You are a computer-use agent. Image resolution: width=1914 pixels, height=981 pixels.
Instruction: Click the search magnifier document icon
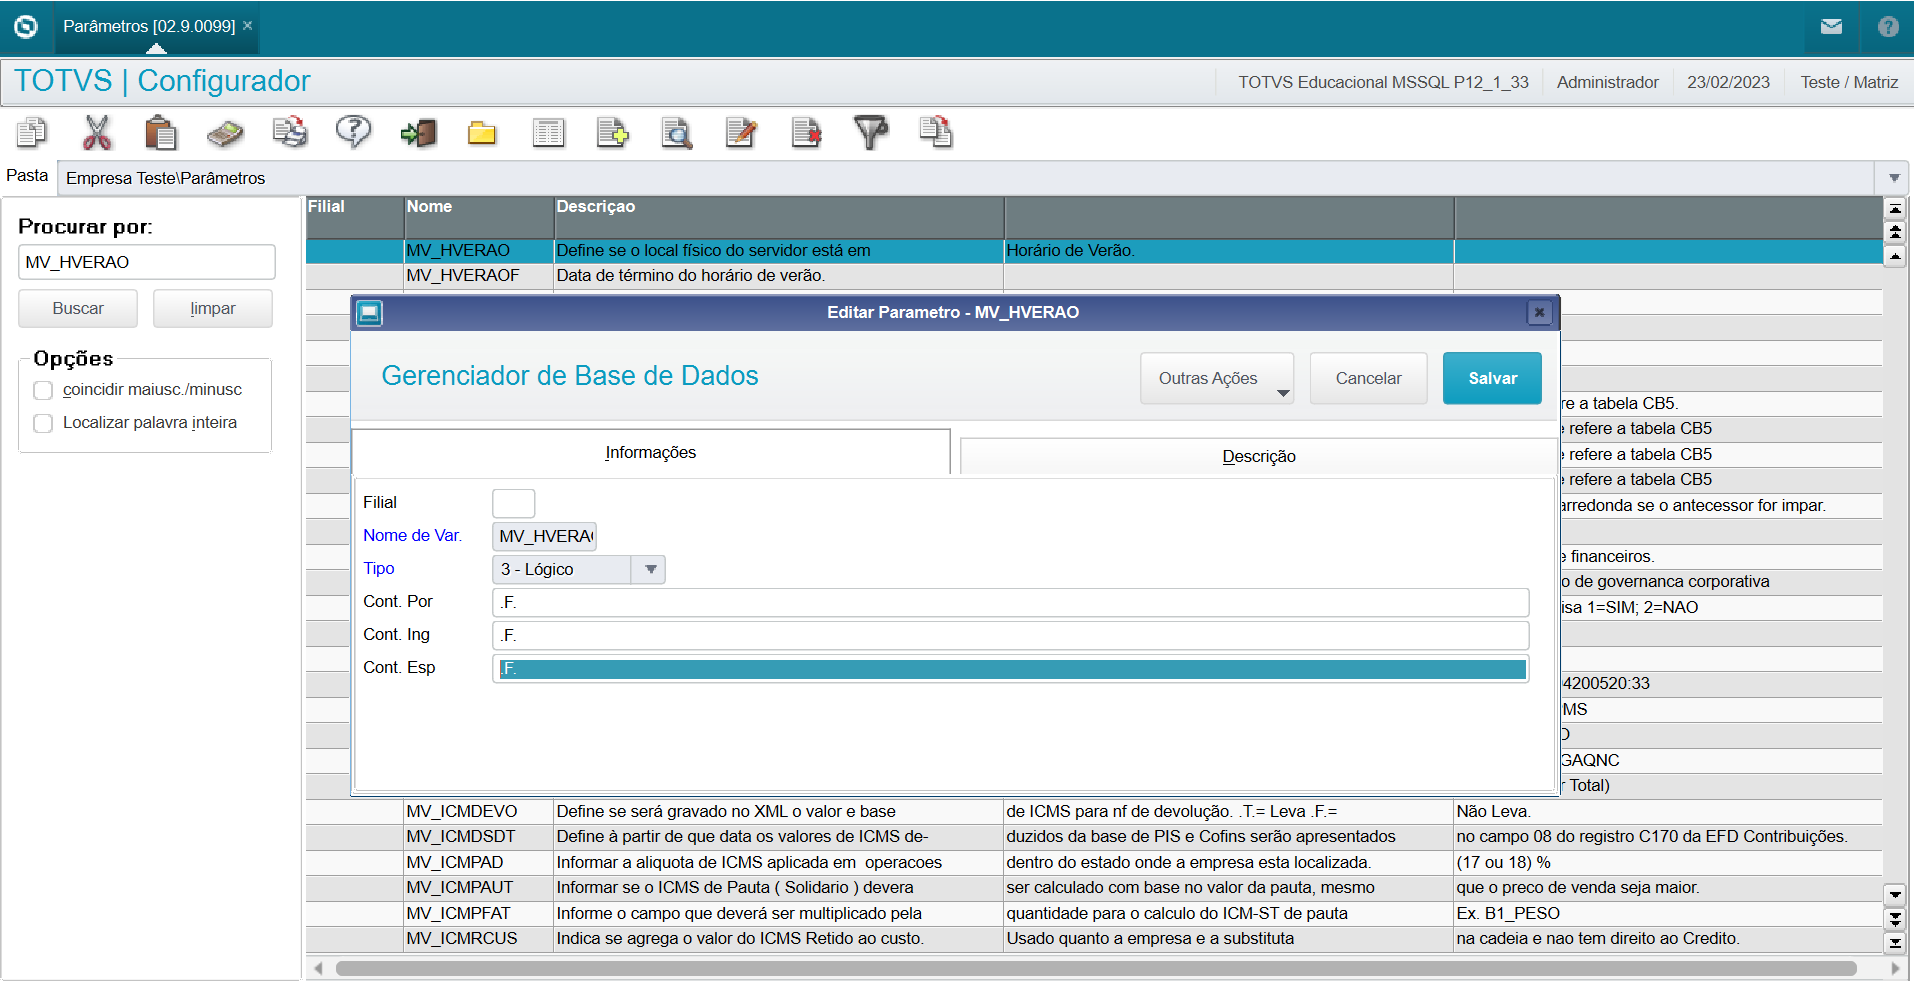(x=677, y=132)
